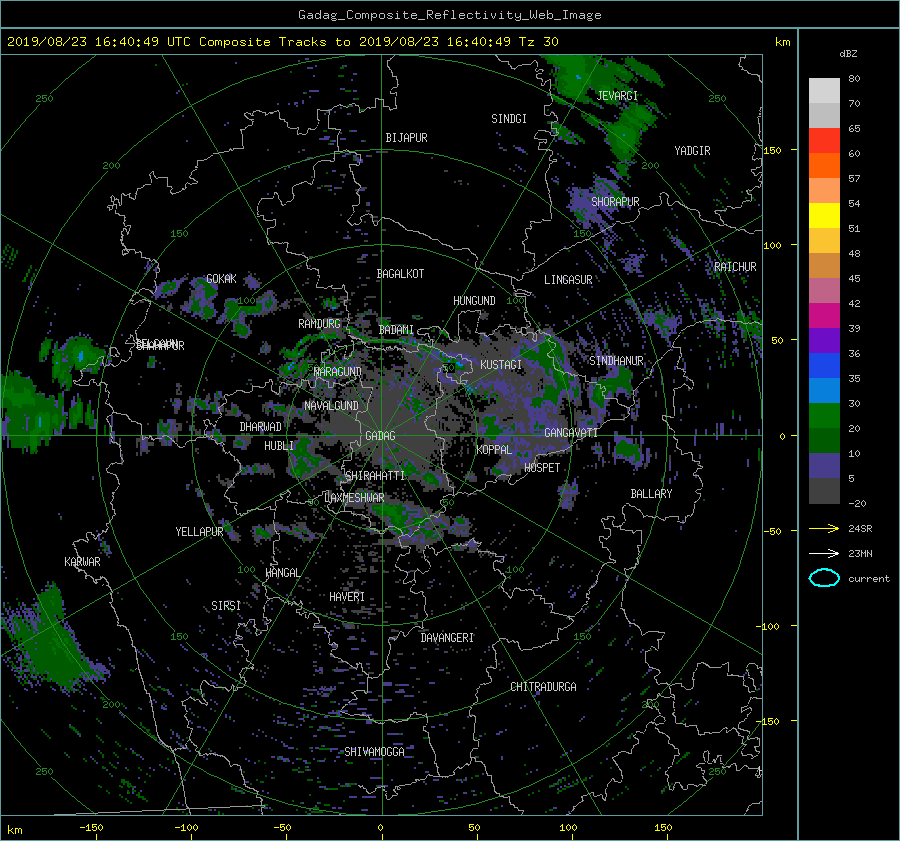Click the 'current' legend text

click(869, 579)
